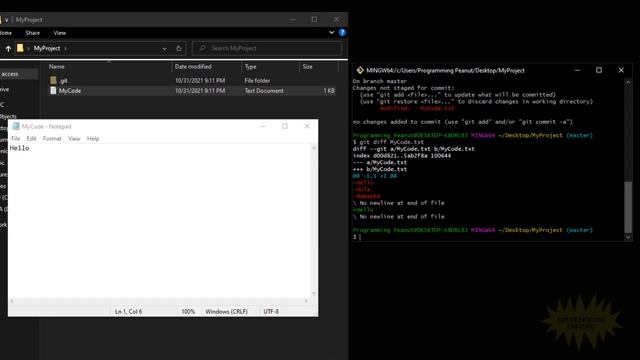This screenshot has height=360, width=640.
Task: Click the Notepad icon in title bar
Action: (16, 127)
